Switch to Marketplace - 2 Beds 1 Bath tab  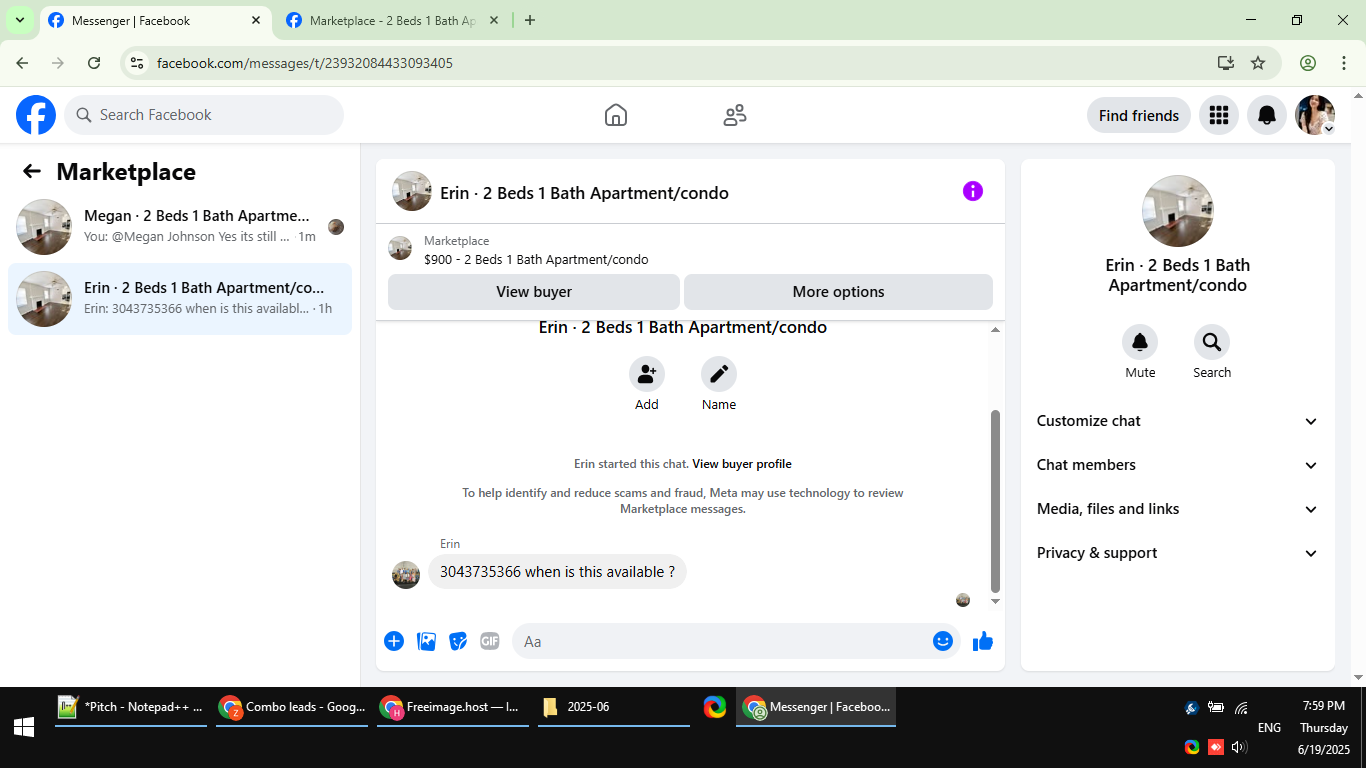click(x=393, y=21)
